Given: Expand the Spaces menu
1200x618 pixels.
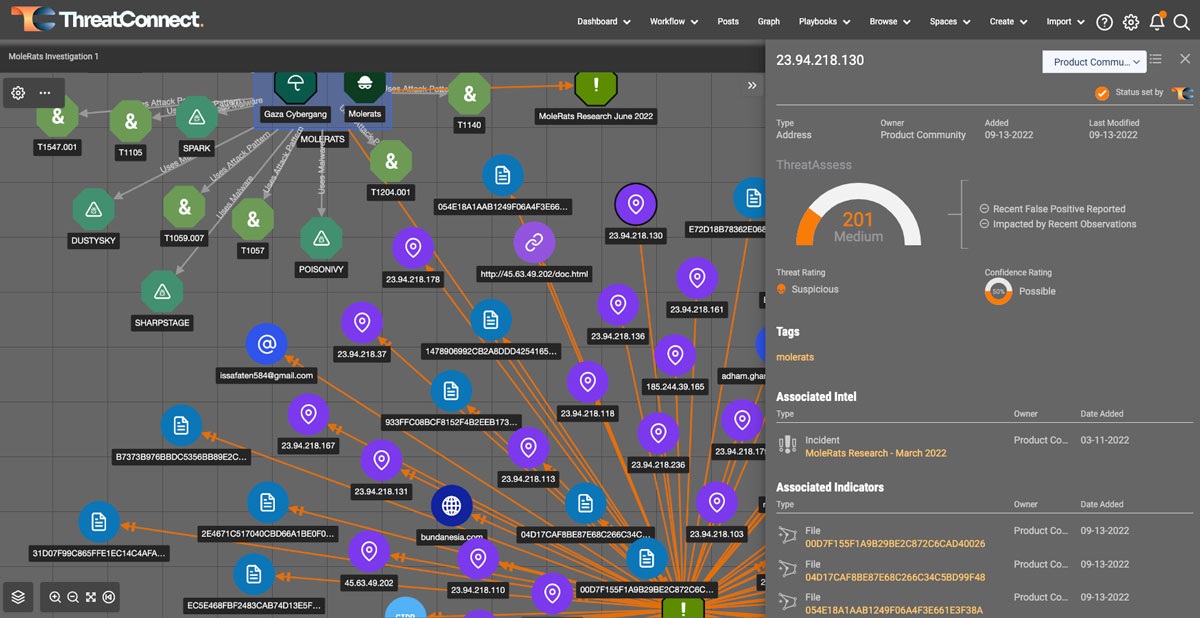Looking at the screenshot, I should pos(950,21).
